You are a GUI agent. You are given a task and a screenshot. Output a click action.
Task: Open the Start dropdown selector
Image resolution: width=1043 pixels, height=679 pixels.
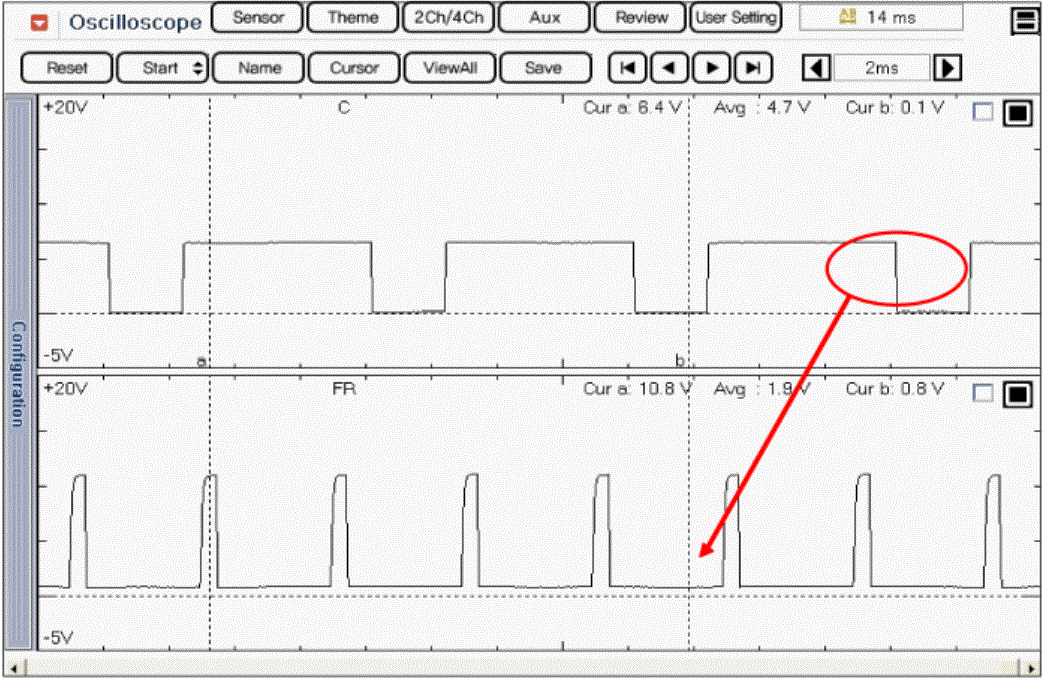[x=162, y=68]
